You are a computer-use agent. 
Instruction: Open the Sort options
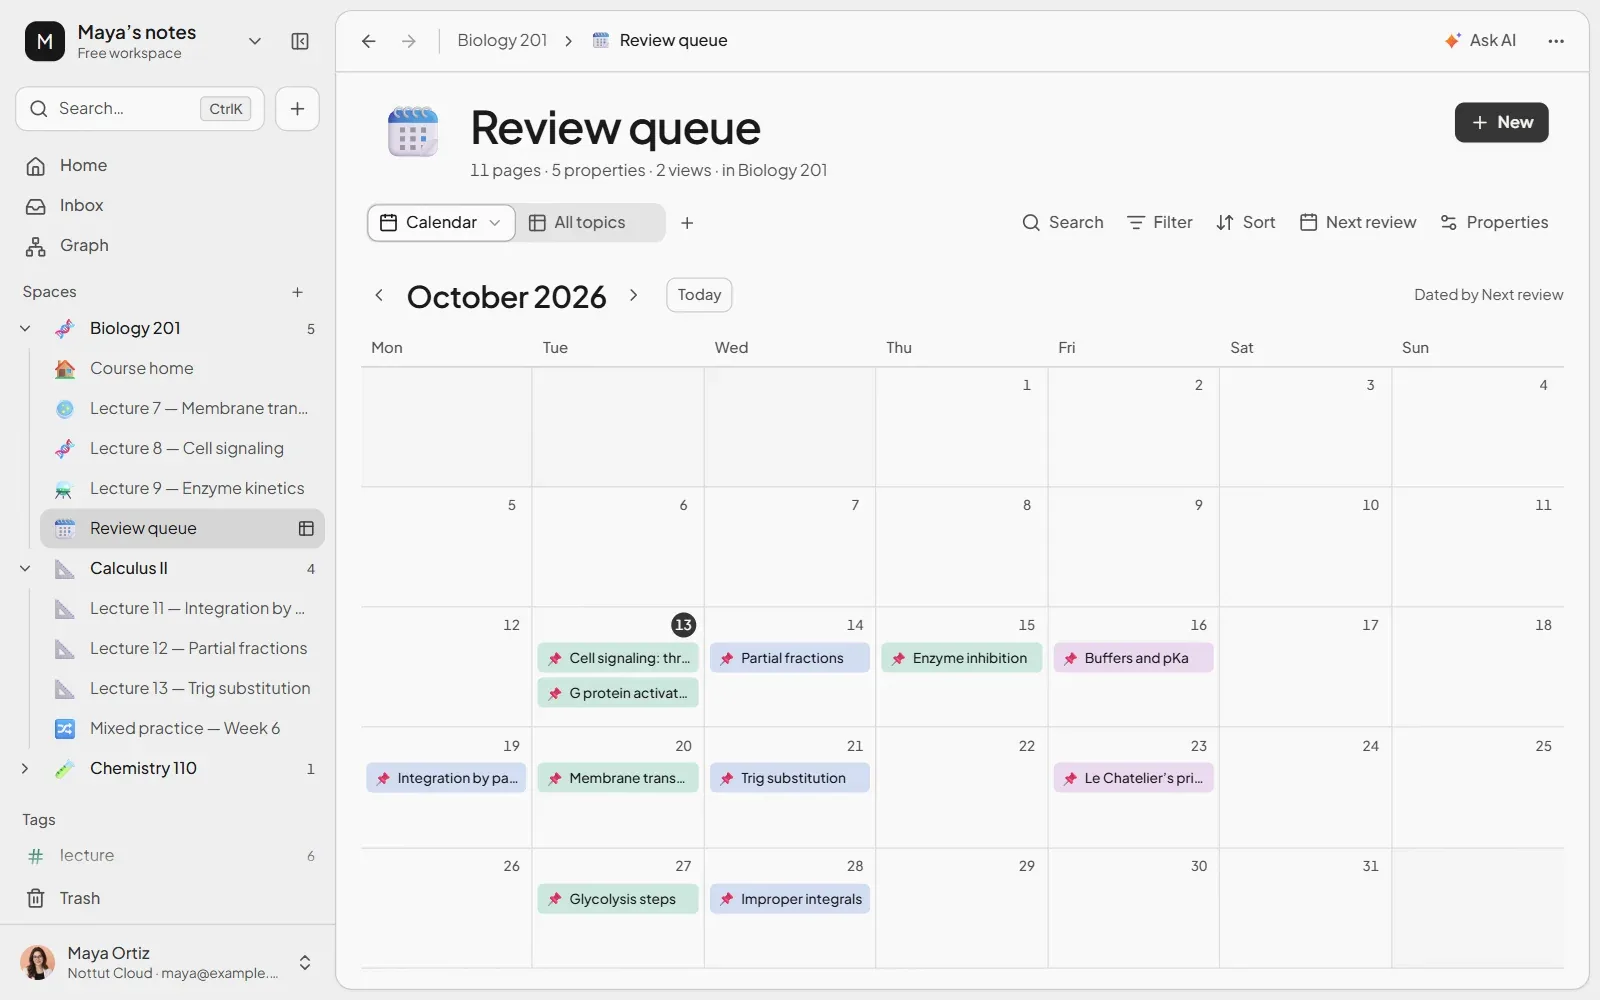[x=1246, y=223]
